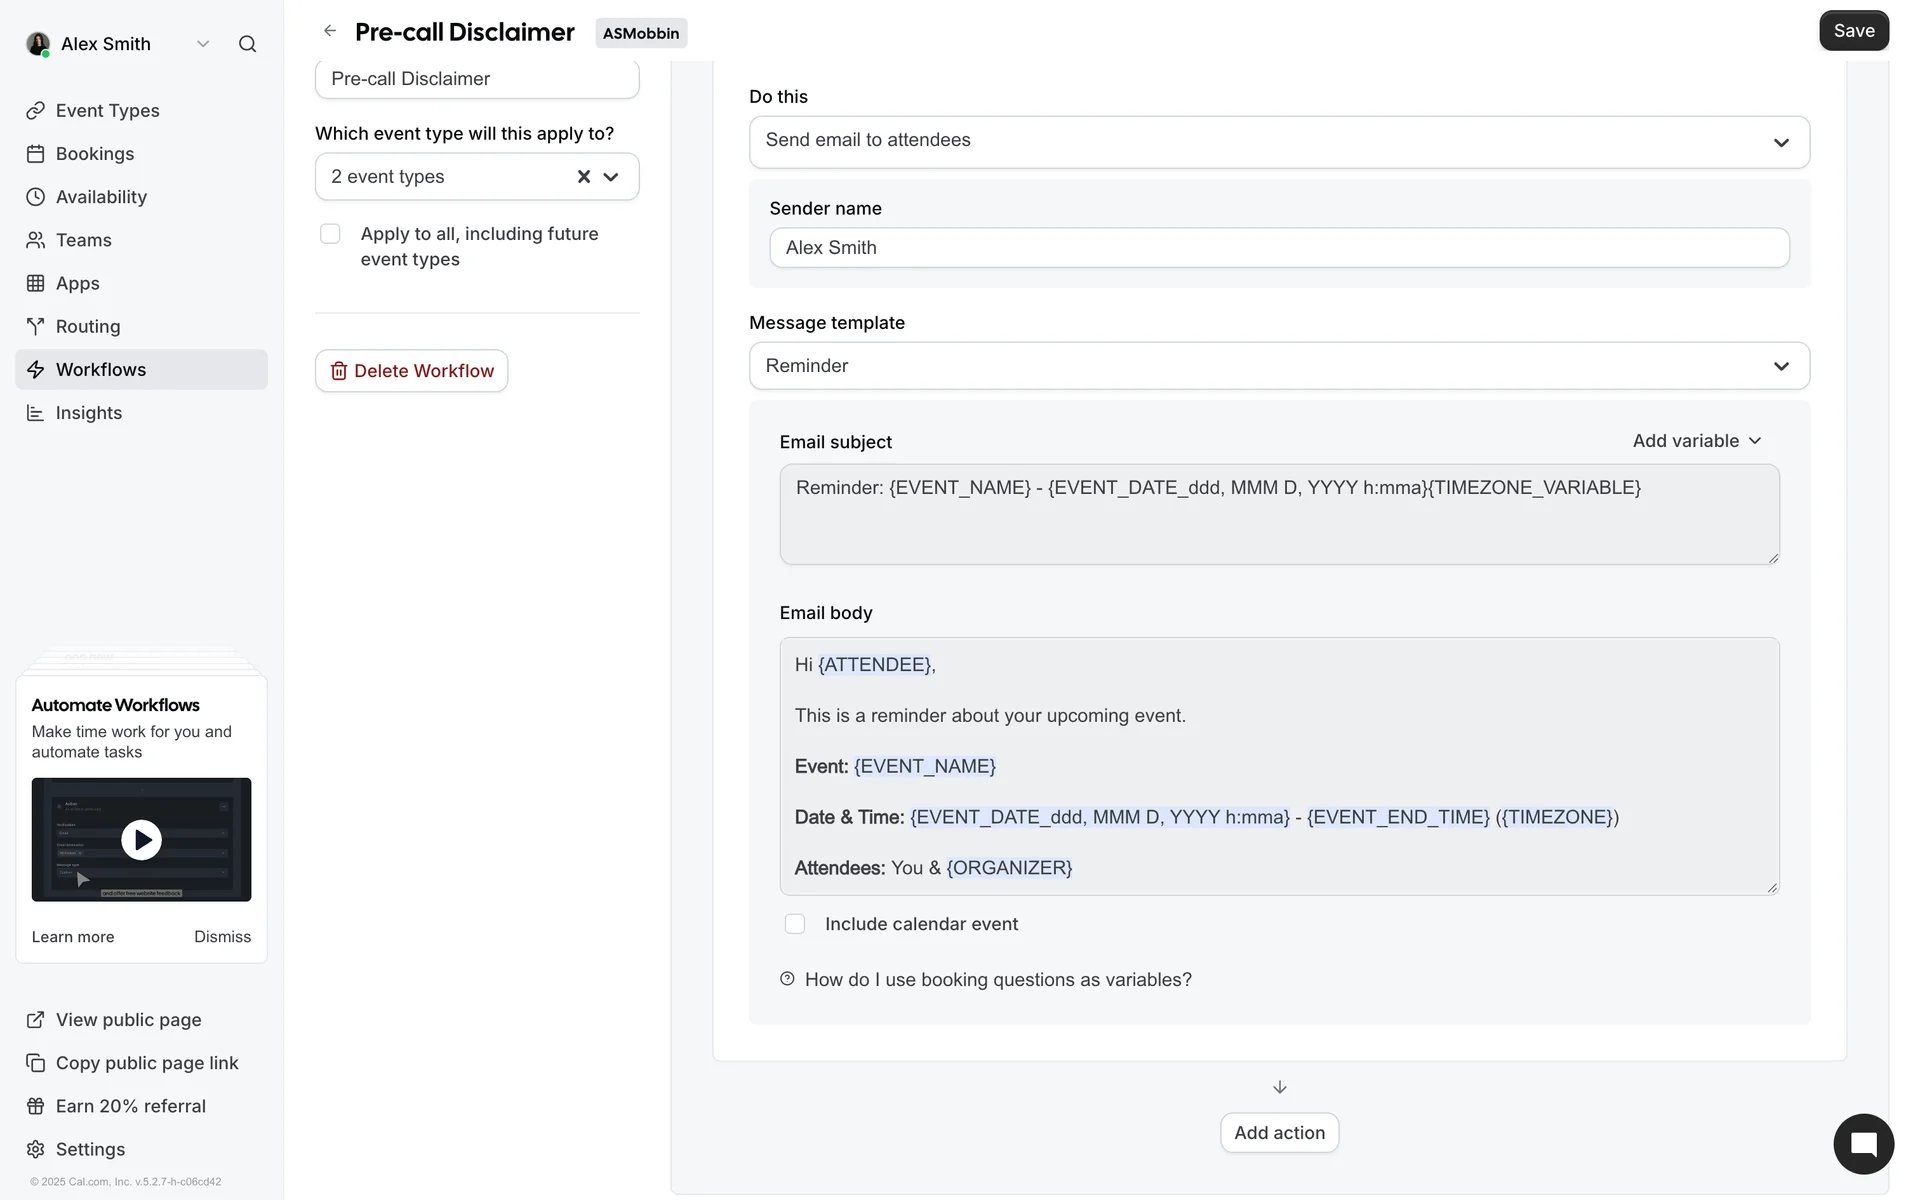Expand the Add variable menu
This screenshot has height=1200, width=1920.
pos(1697,441)
